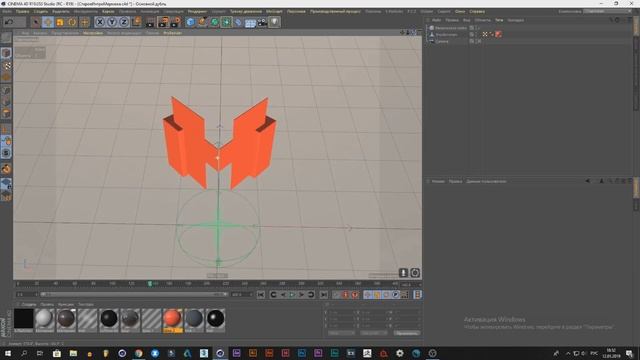Screen dimensions: 640x360
Task: Open the Файл menu in Object Manager
Action: click(436, 20)
